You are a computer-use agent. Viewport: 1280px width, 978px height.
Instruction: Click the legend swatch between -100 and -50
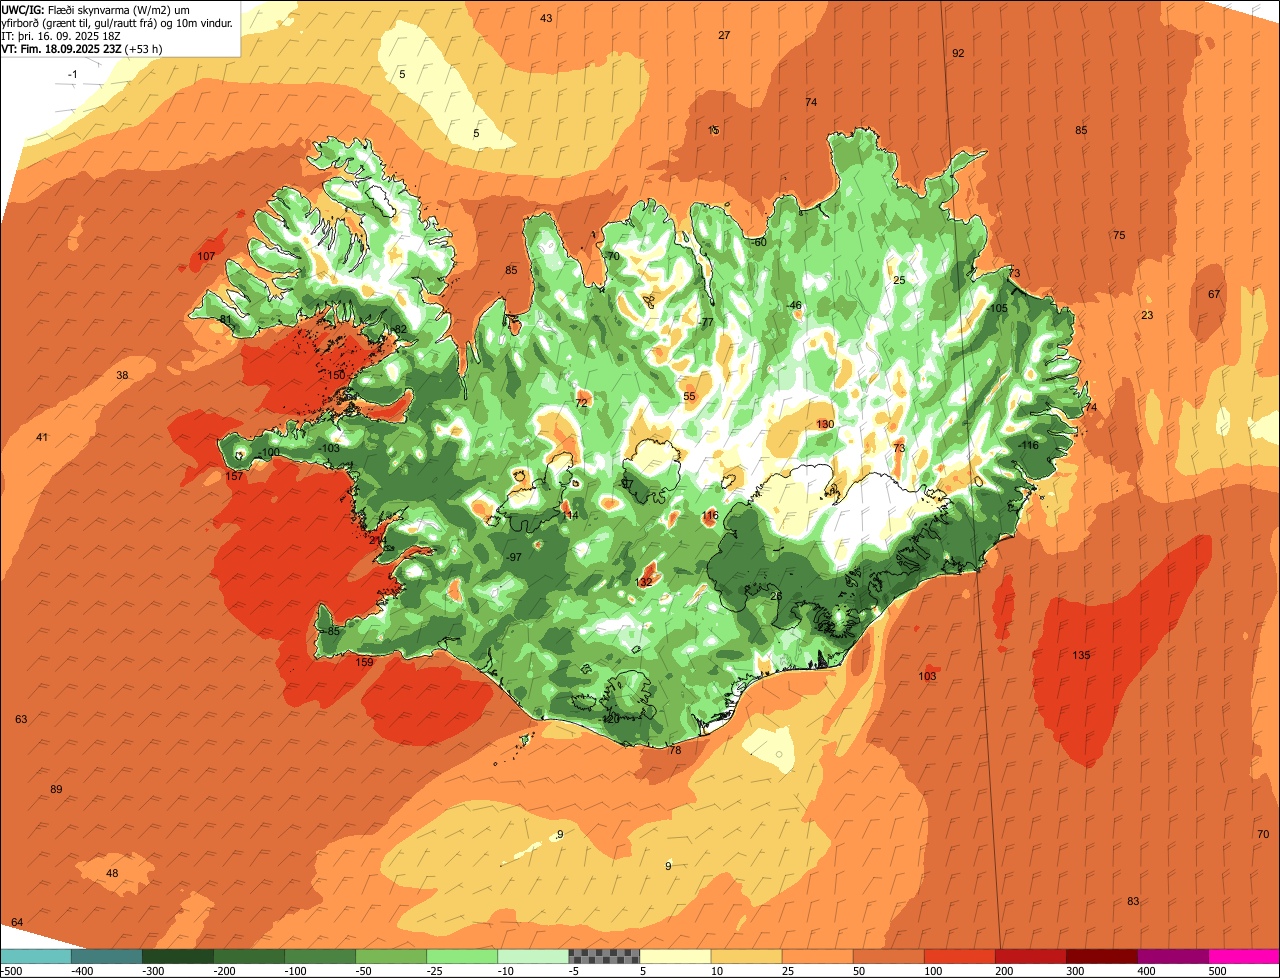(x=320, y=956)
